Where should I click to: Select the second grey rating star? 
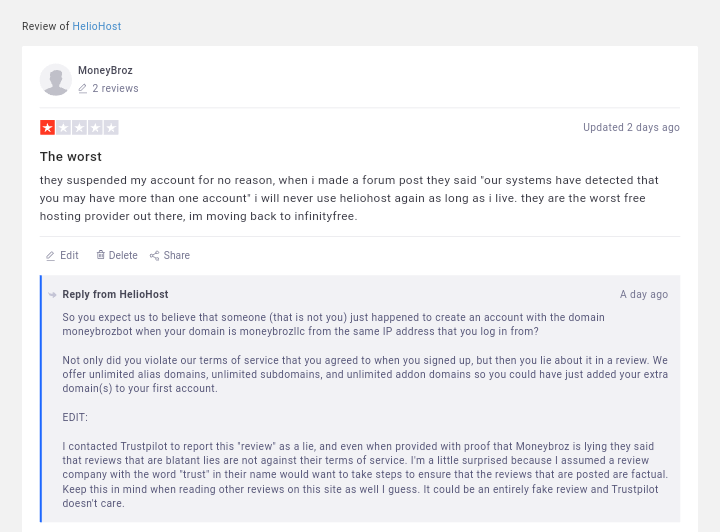click(63, 128)
